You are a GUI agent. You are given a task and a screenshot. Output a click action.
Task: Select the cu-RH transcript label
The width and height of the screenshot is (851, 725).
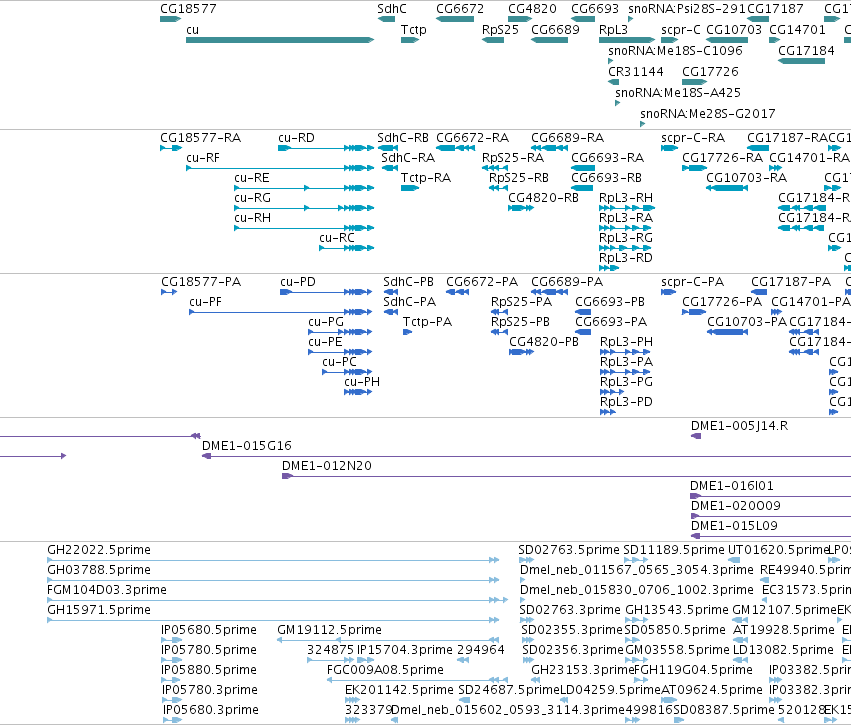[x=252, y=218]
